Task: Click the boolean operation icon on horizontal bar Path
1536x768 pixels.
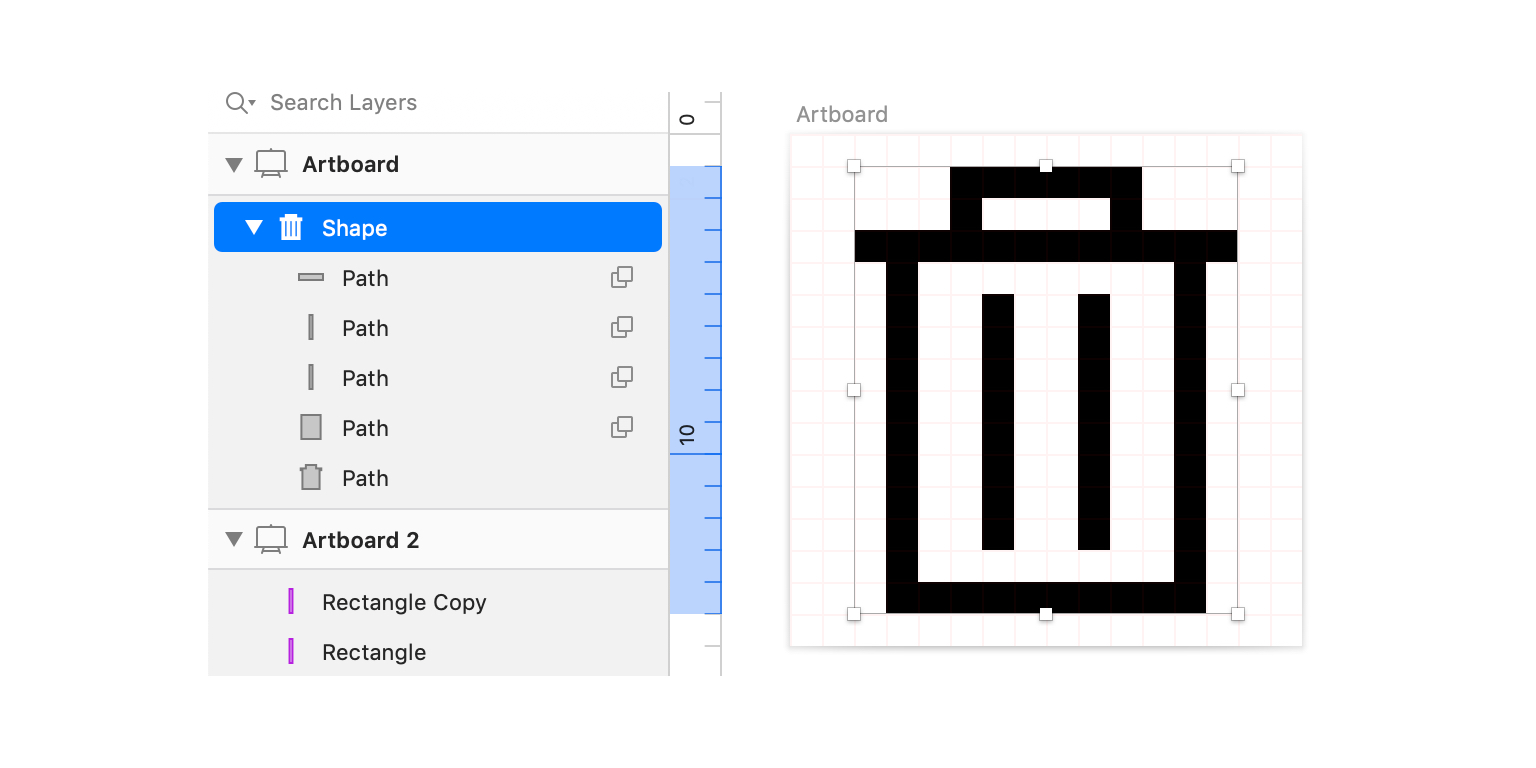Action: coord(622,278)
